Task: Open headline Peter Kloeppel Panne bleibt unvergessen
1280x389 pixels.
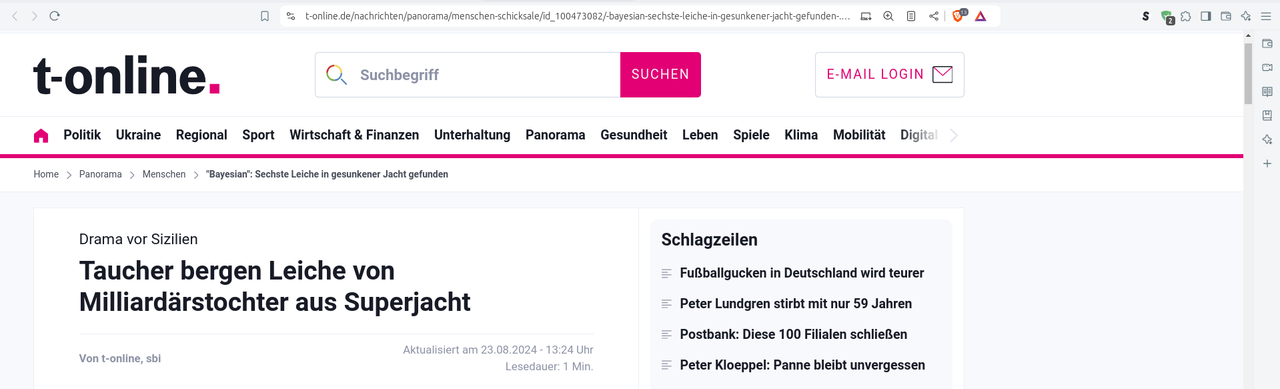Action: click(x=802, y=365)
